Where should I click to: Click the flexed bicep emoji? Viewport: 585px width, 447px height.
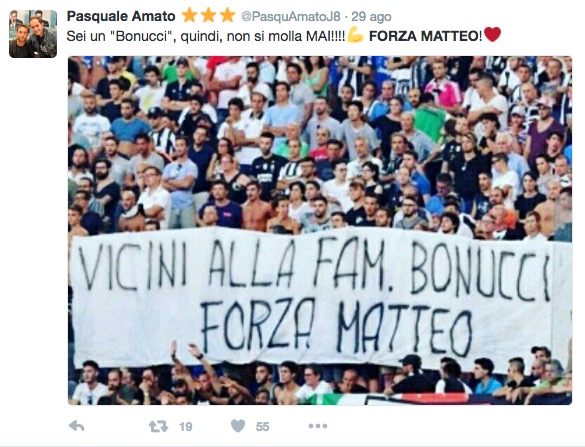click(356, 35)
